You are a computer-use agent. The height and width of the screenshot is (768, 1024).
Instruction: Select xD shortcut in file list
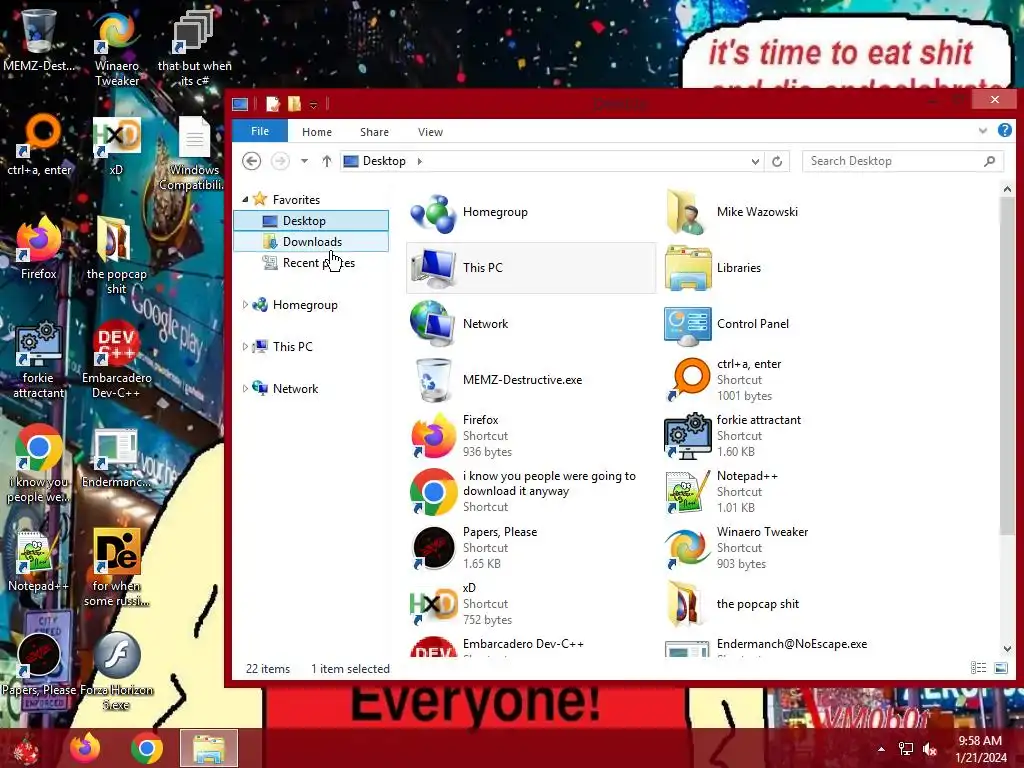click(x=530, y=603)
